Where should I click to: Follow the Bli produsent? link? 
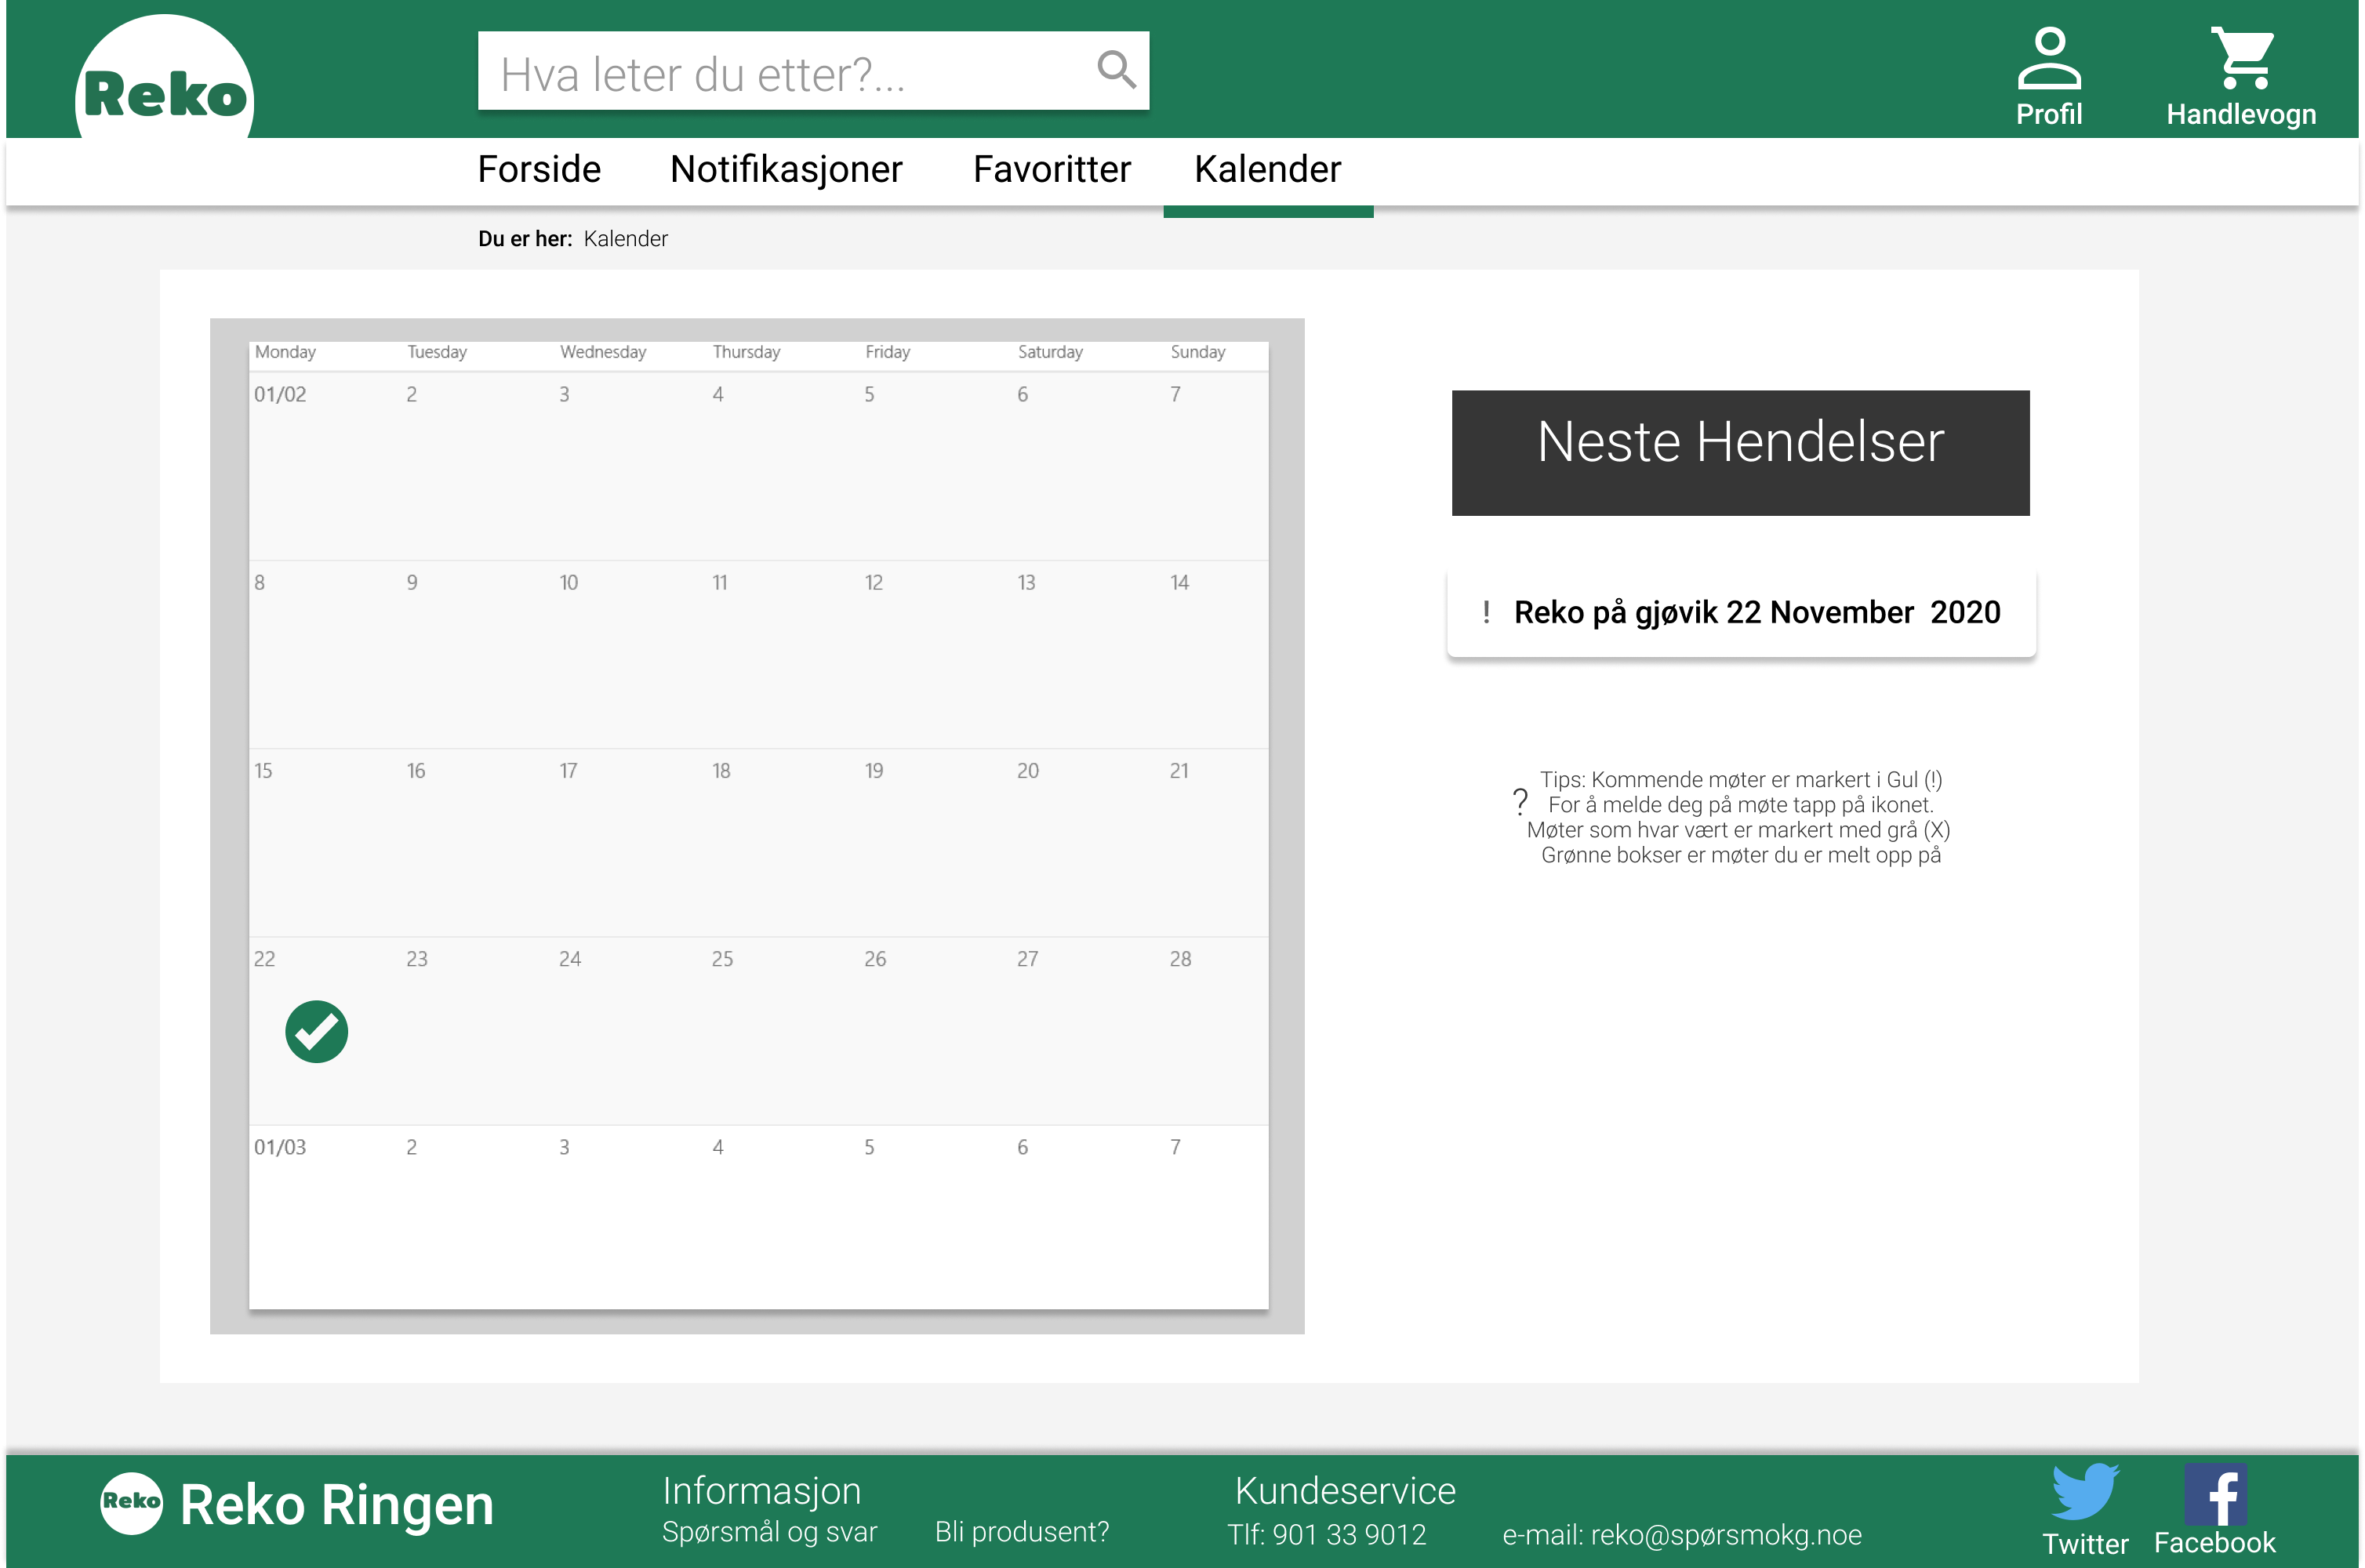(1022, 1532)
